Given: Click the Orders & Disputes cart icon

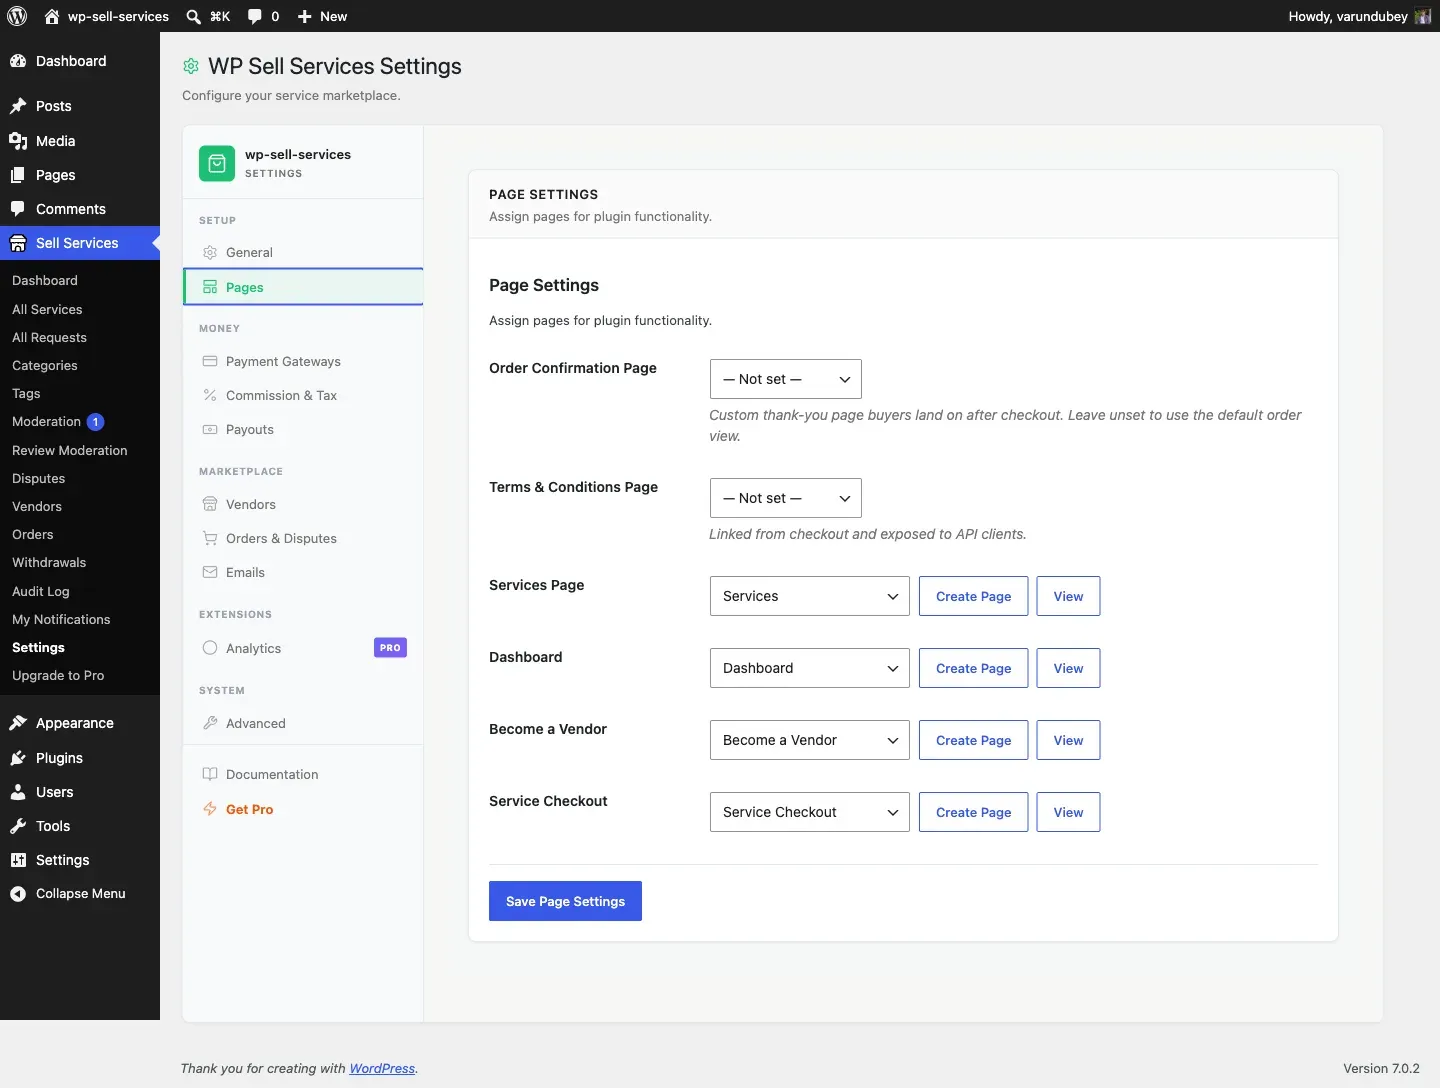Looking at the screenshot, I should tap(210, 538).
